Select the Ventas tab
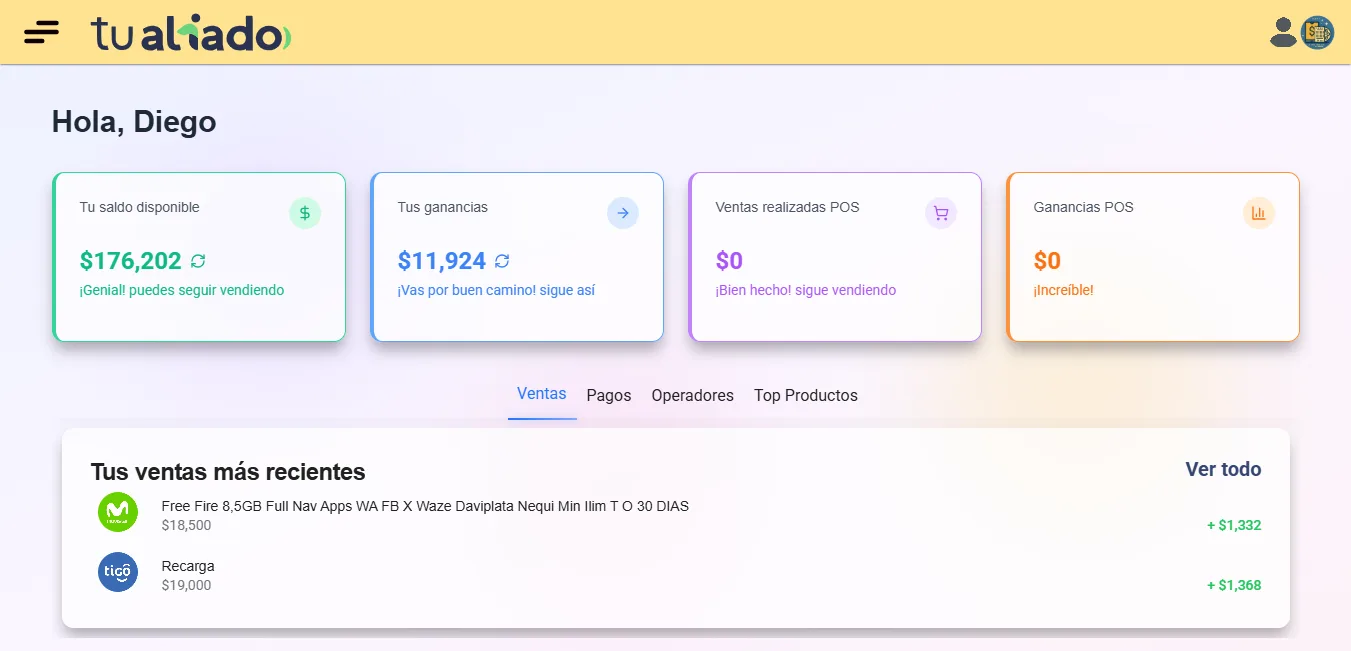 [x=542, y=394]
